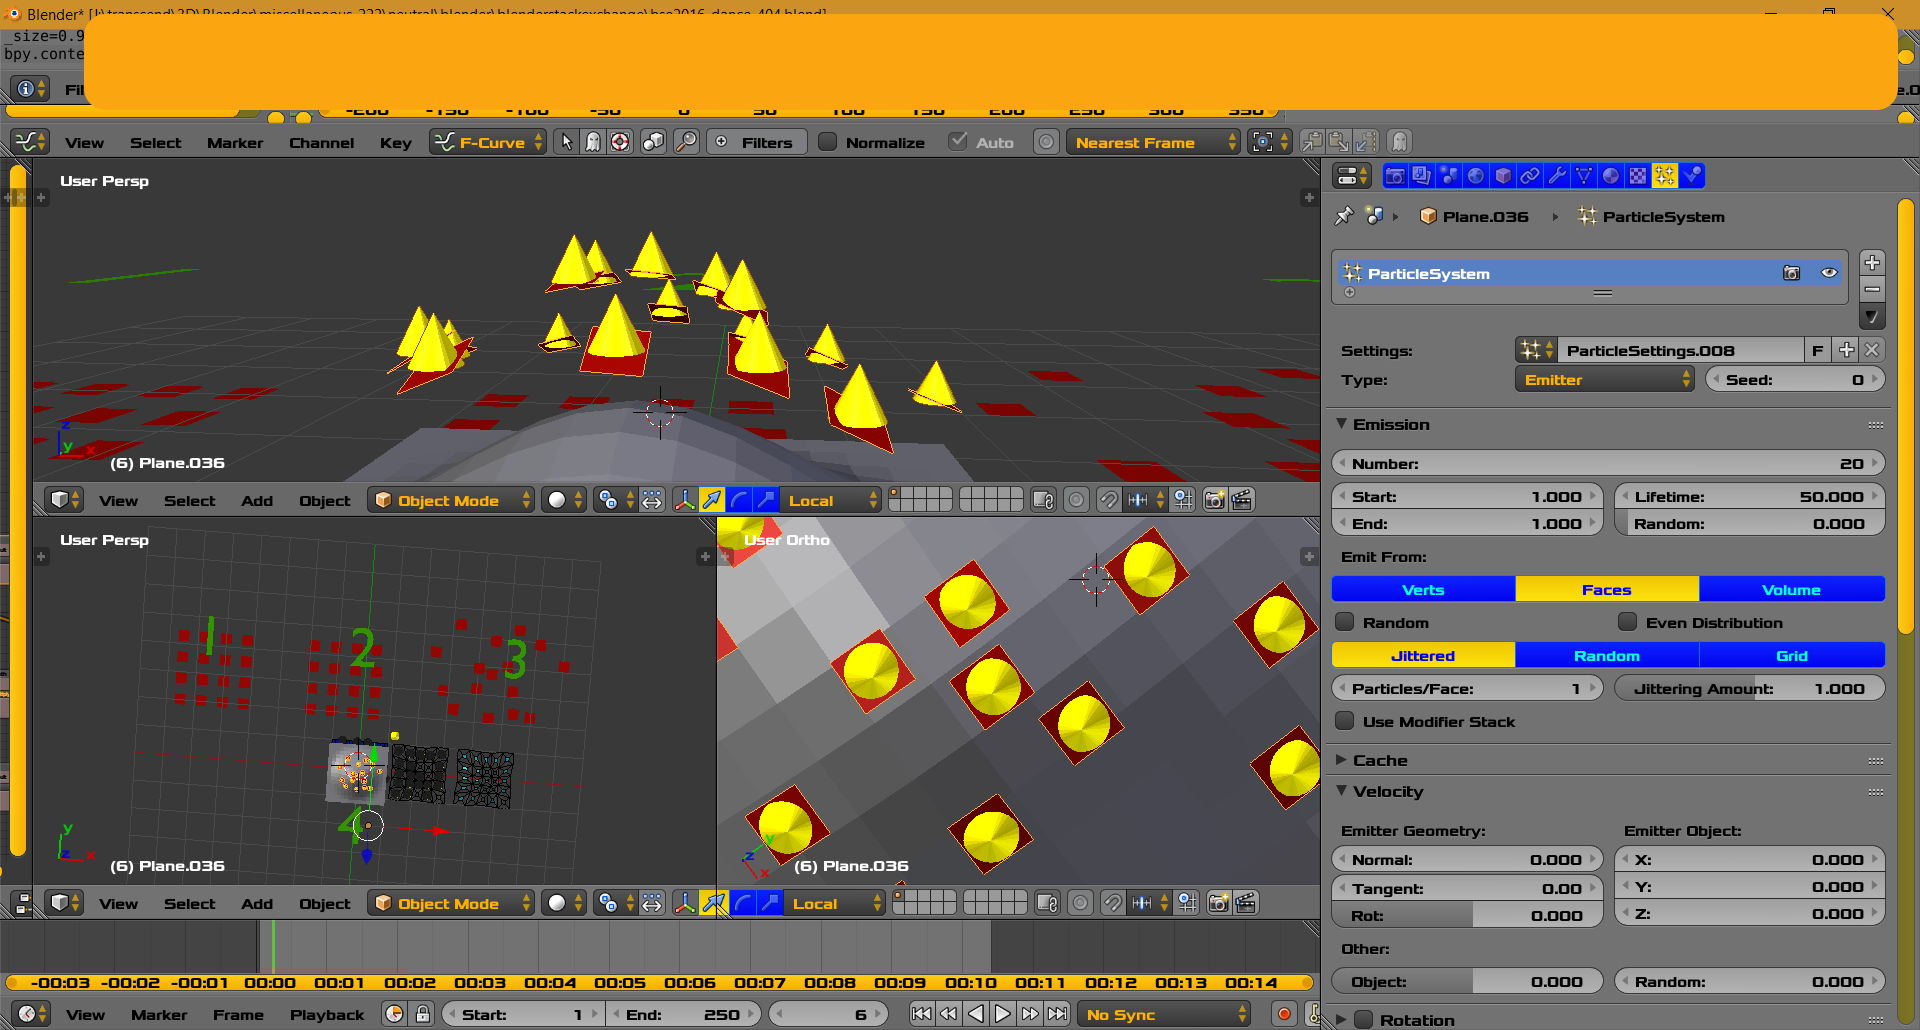The width and height of the screenshot is (1920, 1030).
Task: Open the World properties tab
Action: tap(1476, 176)
